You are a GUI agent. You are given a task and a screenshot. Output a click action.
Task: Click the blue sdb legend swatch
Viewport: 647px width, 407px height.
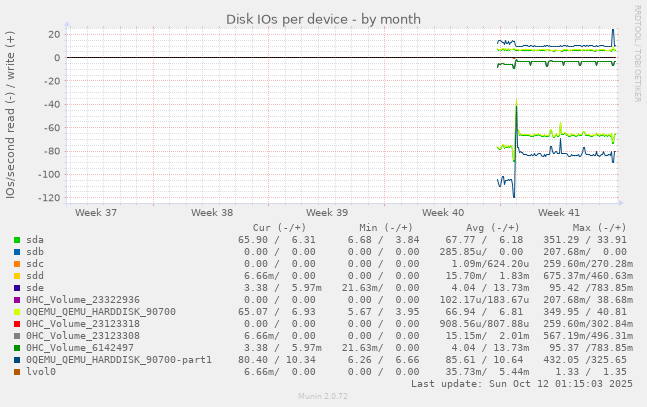click(x=17, y=252)
